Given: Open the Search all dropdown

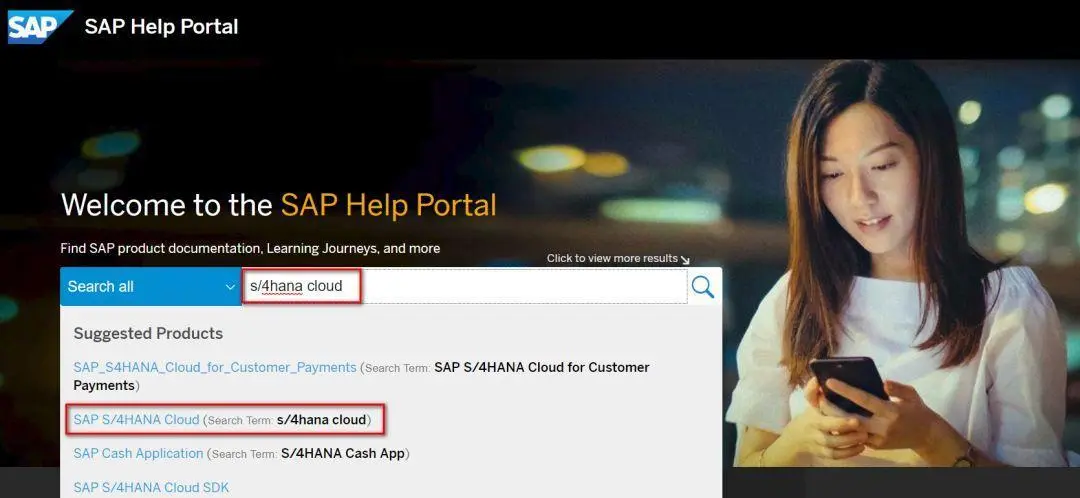Looking at the screenshot, I should tap(151, 287).
